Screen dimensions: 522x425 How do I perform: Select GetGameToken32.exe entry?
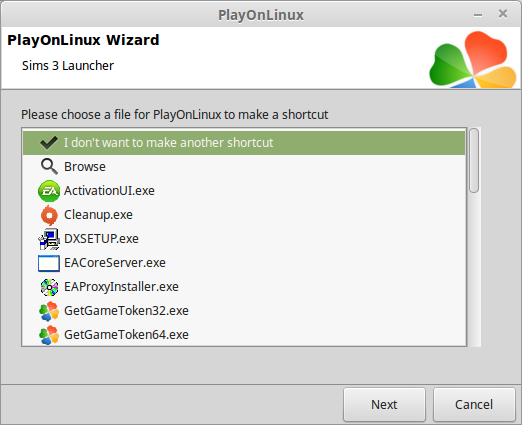pyautogui.click(x=244, y=311)
